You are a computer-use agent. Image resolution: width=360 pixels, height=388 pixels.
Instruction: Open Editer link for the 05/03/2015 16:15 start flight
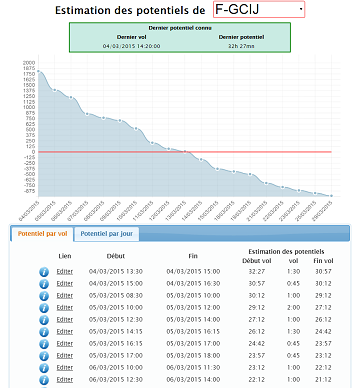click(x=65, y=344)
